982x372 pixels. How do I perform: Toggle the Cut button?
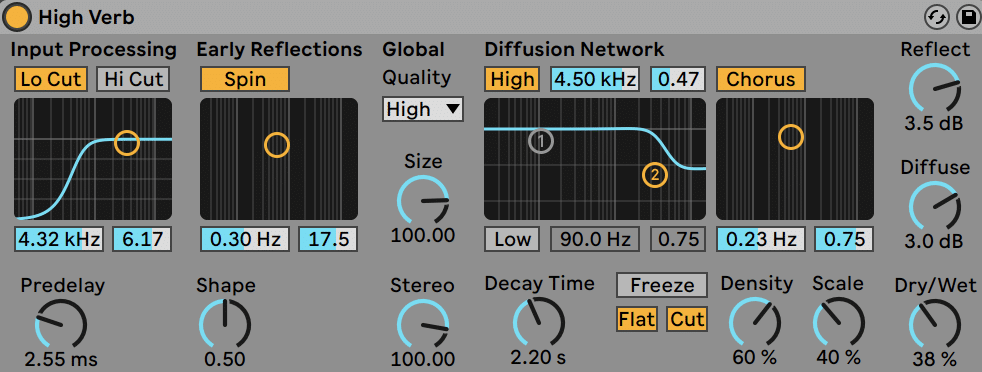687,319
